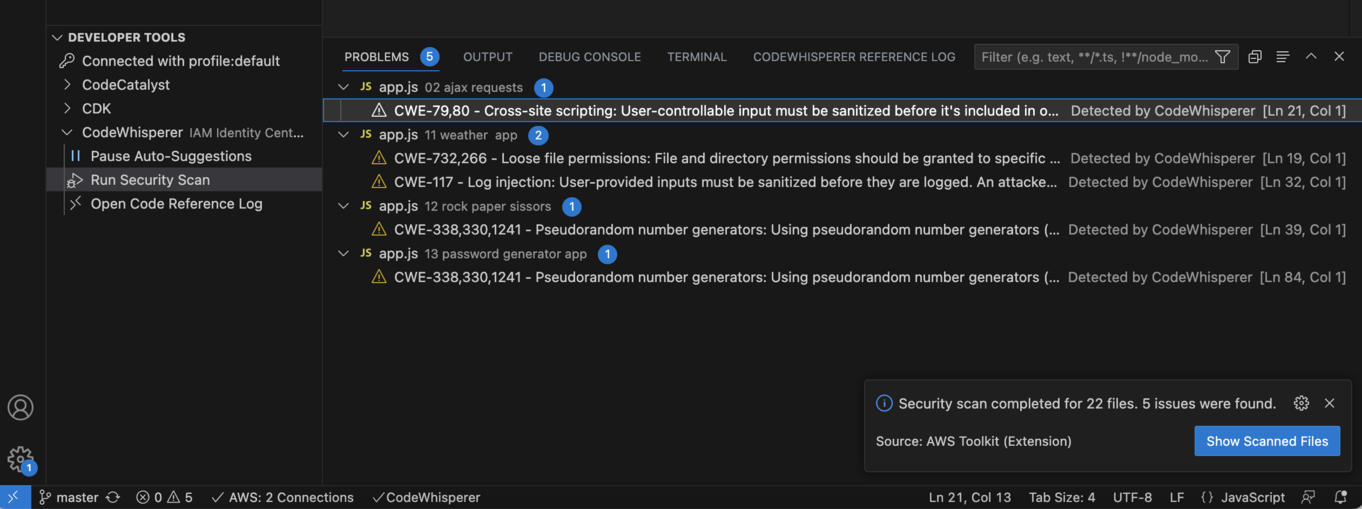This screenshot has width=1362, height=509.
Task: Click Tab Size: 4 indicator
Action: [x=1062, y=497]
